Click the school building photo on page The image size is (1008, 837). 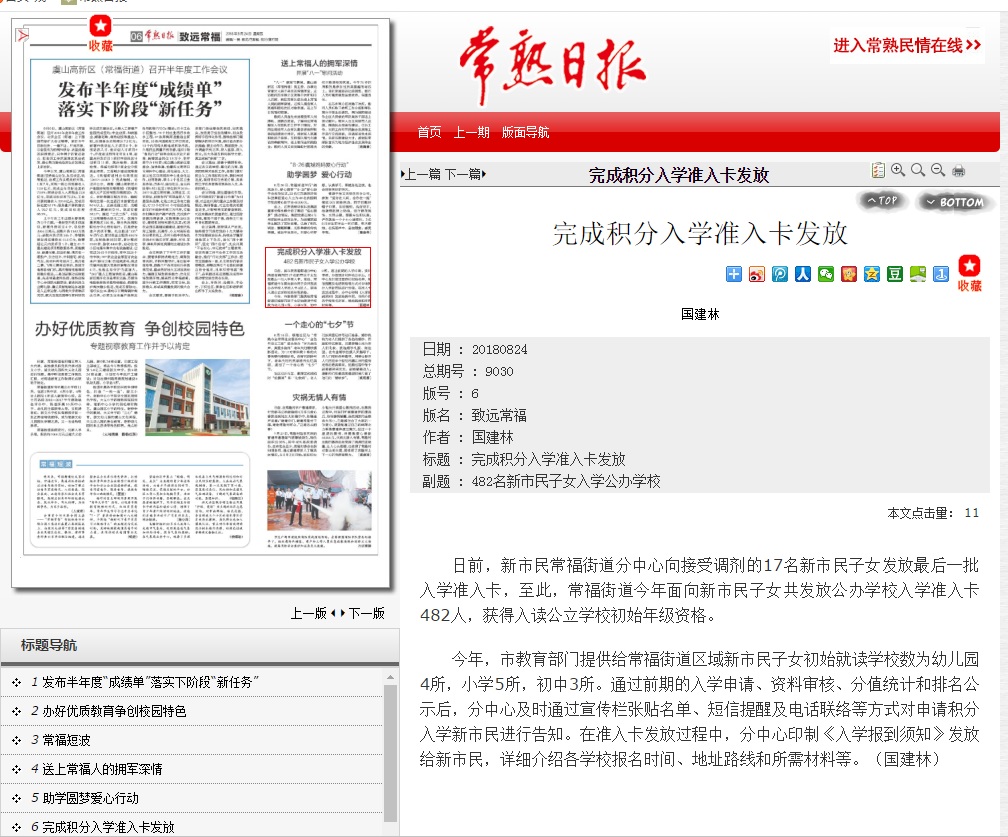coord(197,396)
